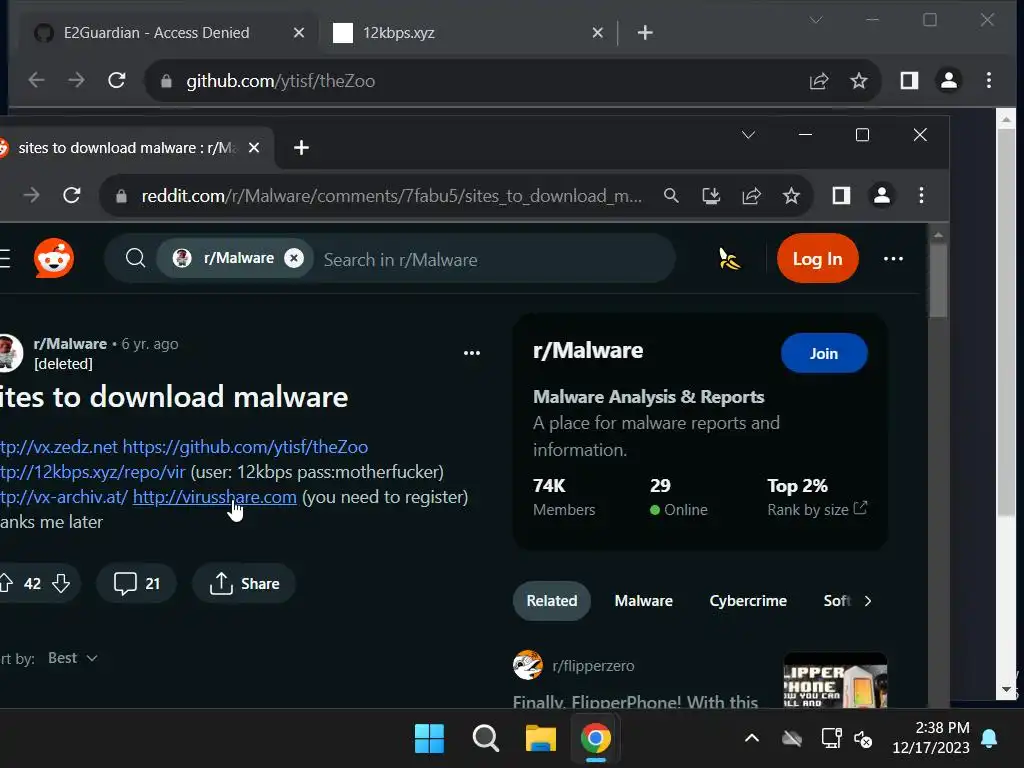Open the virusshare.com link
1024x768 pixels.
(x=214, y=497)
